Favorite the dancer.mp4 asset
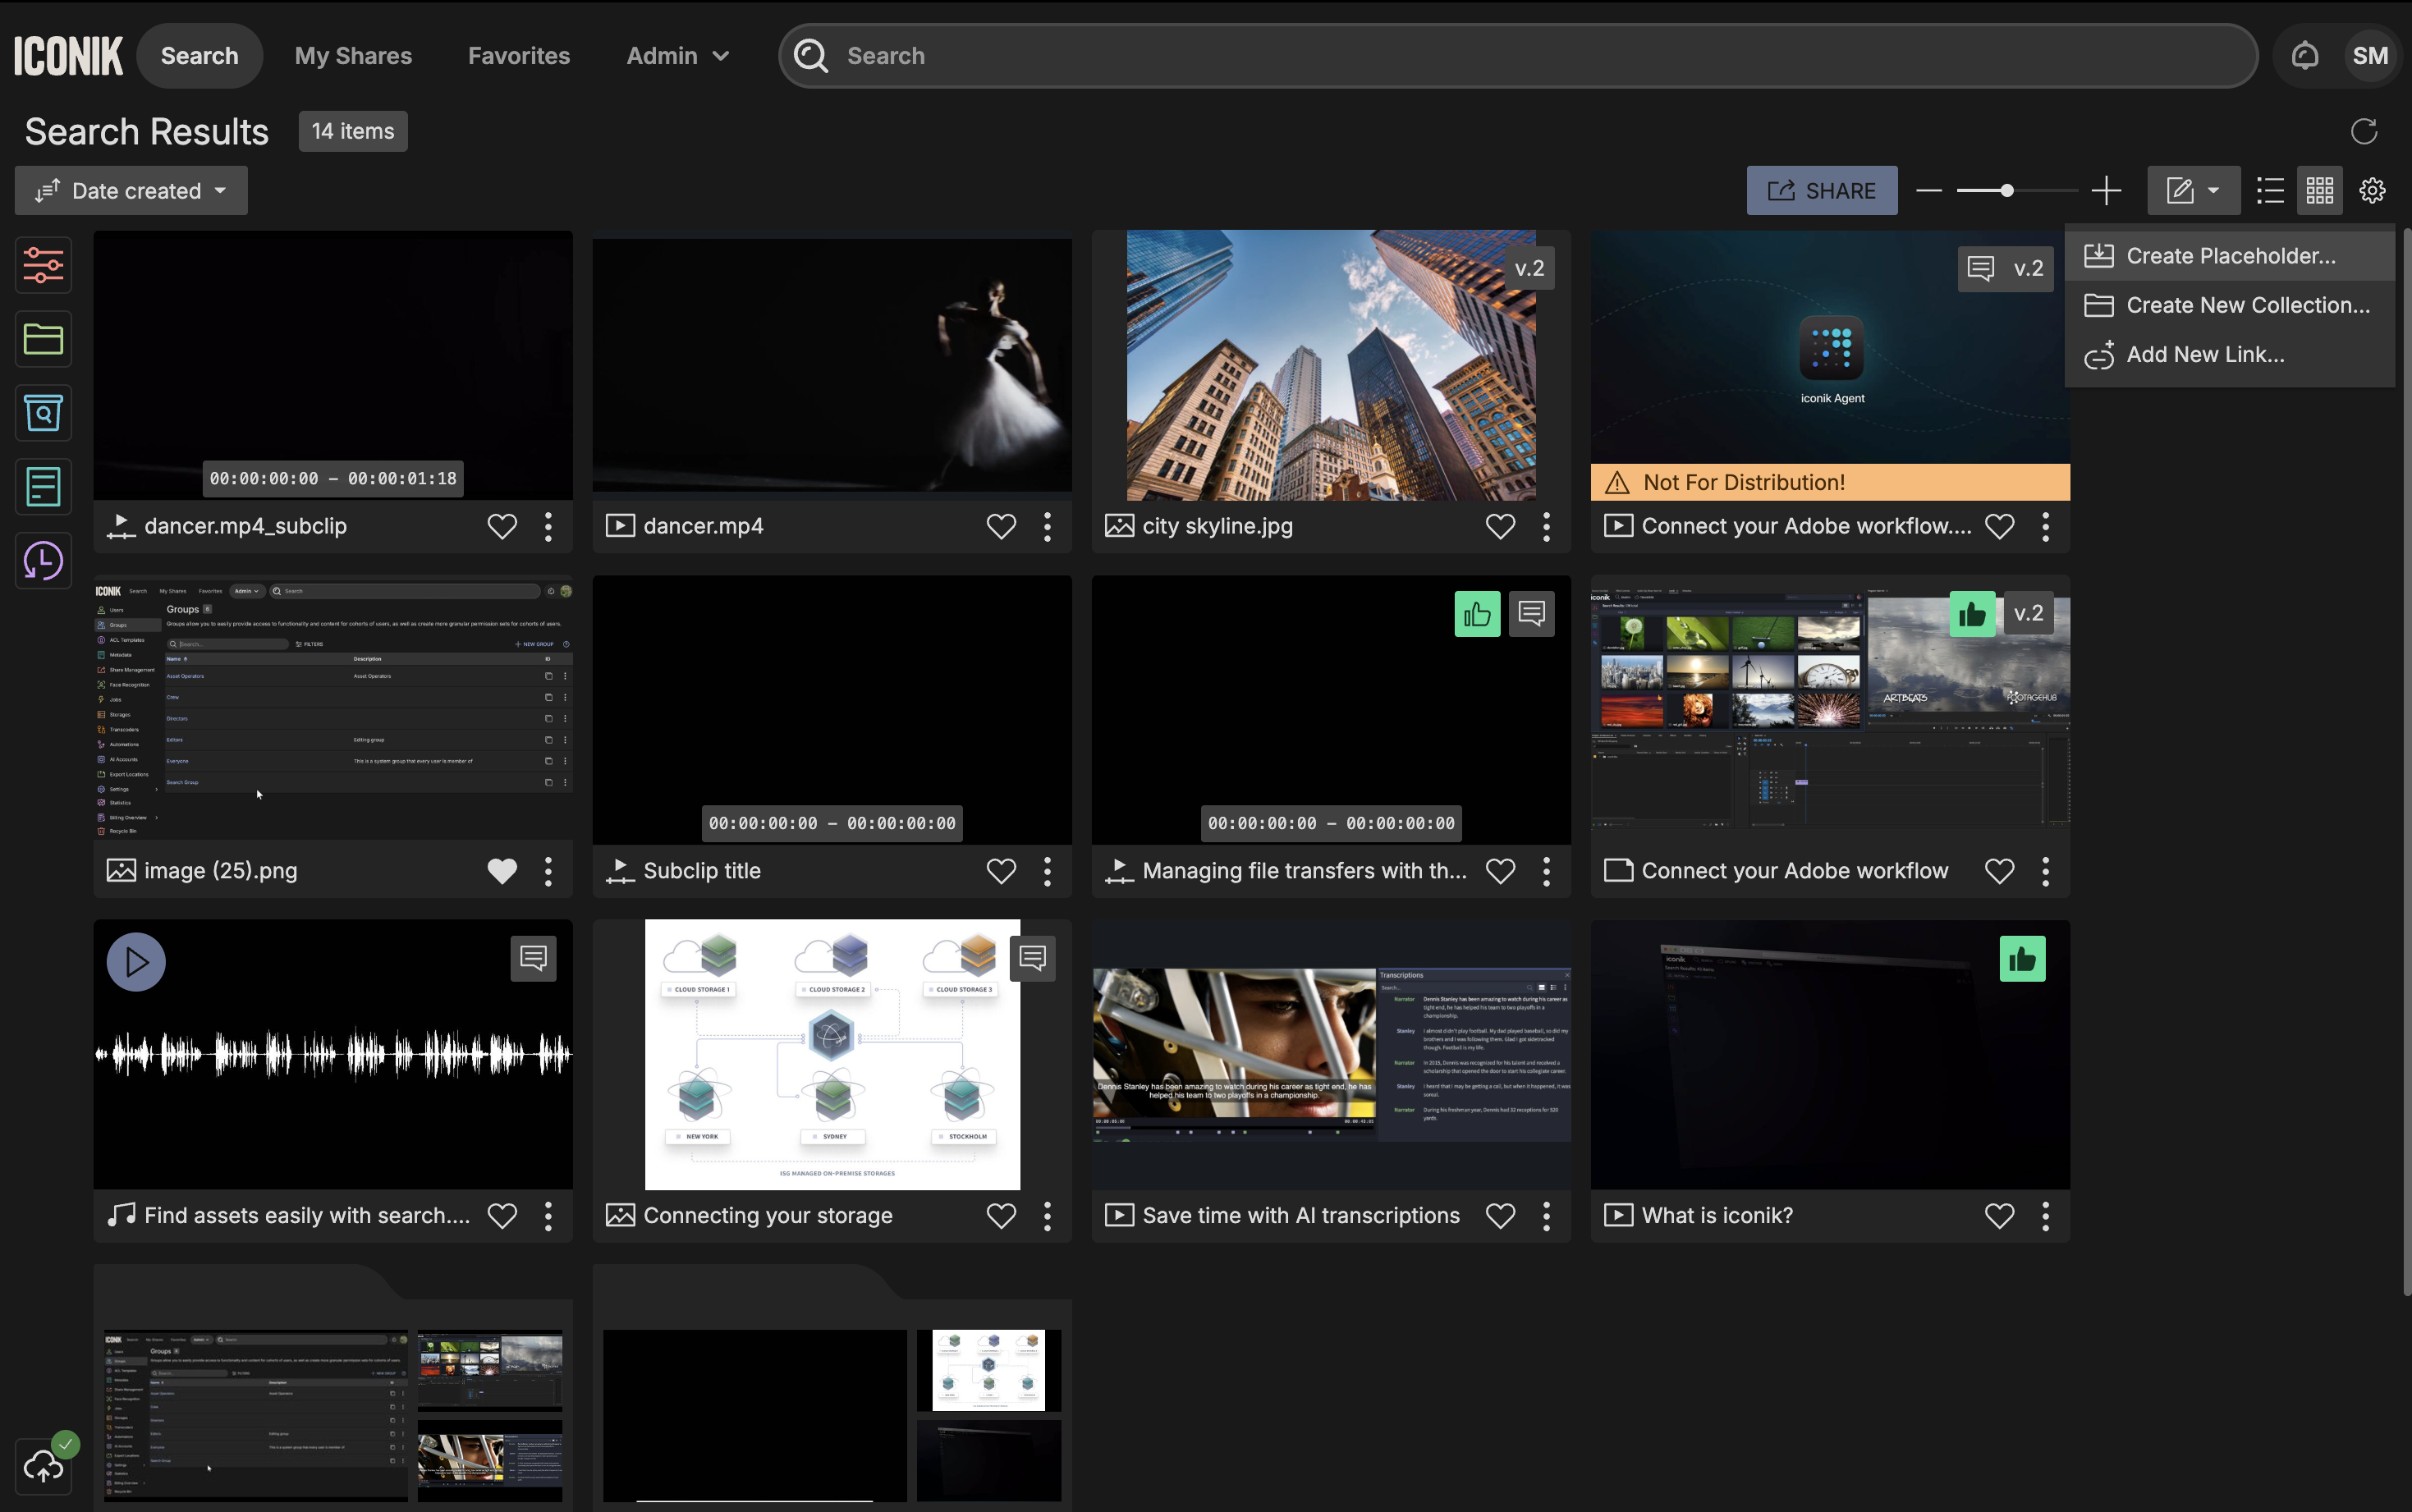Screen dimensions: 2412x1512 tap(1000, 526)
